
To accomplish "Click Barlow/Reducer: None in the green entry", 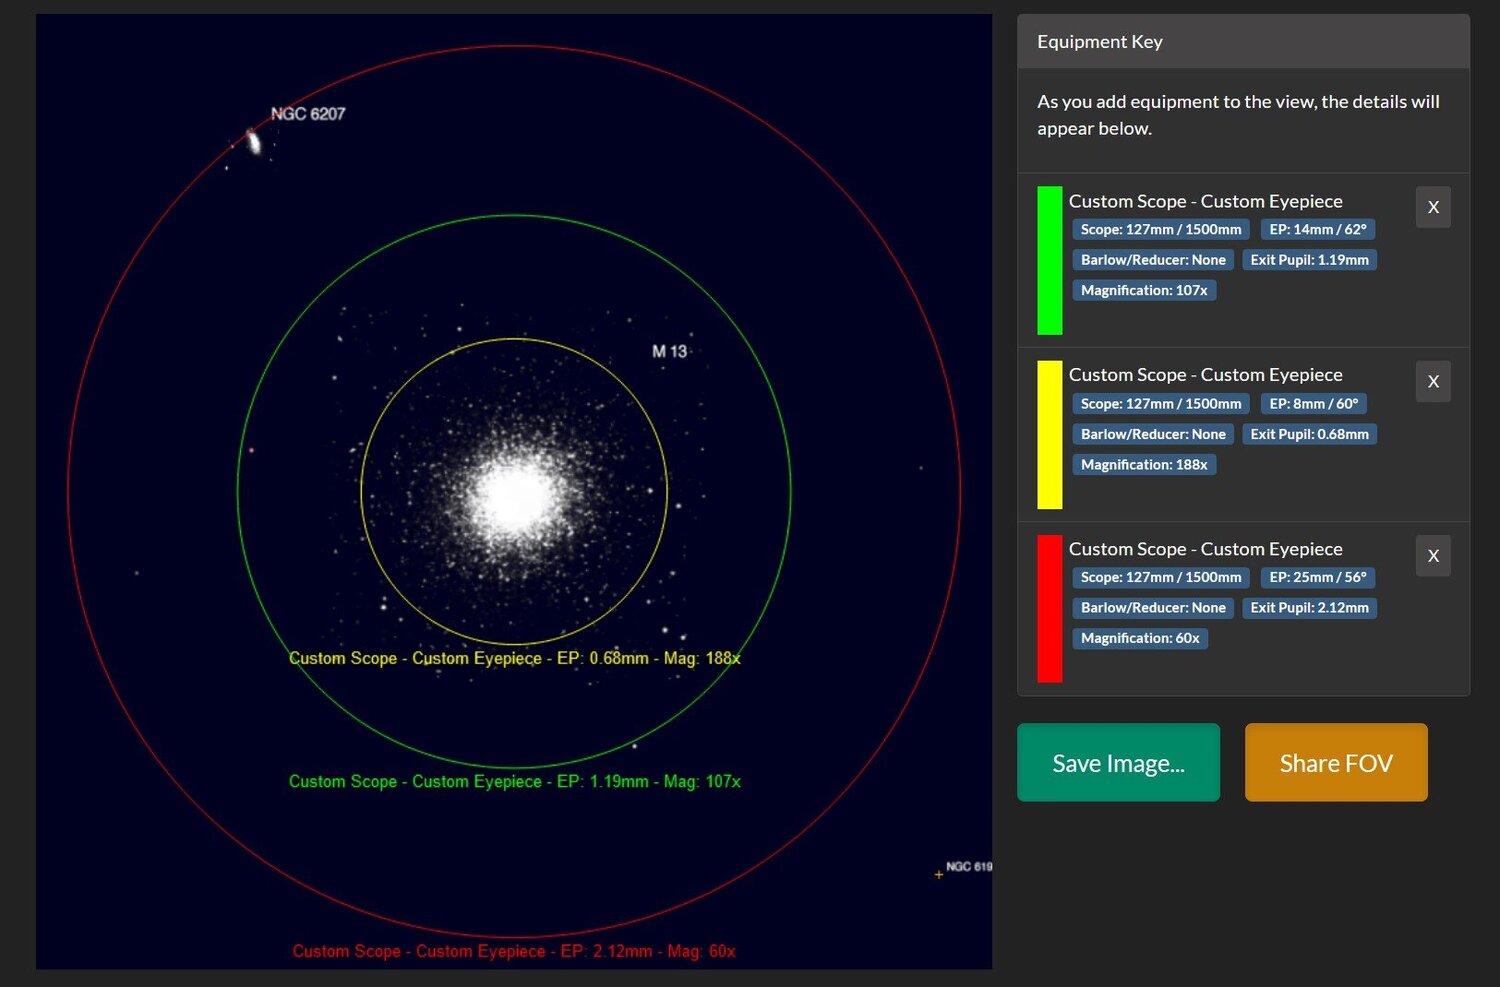I will pyautogui.click(x=1153, y=260).
